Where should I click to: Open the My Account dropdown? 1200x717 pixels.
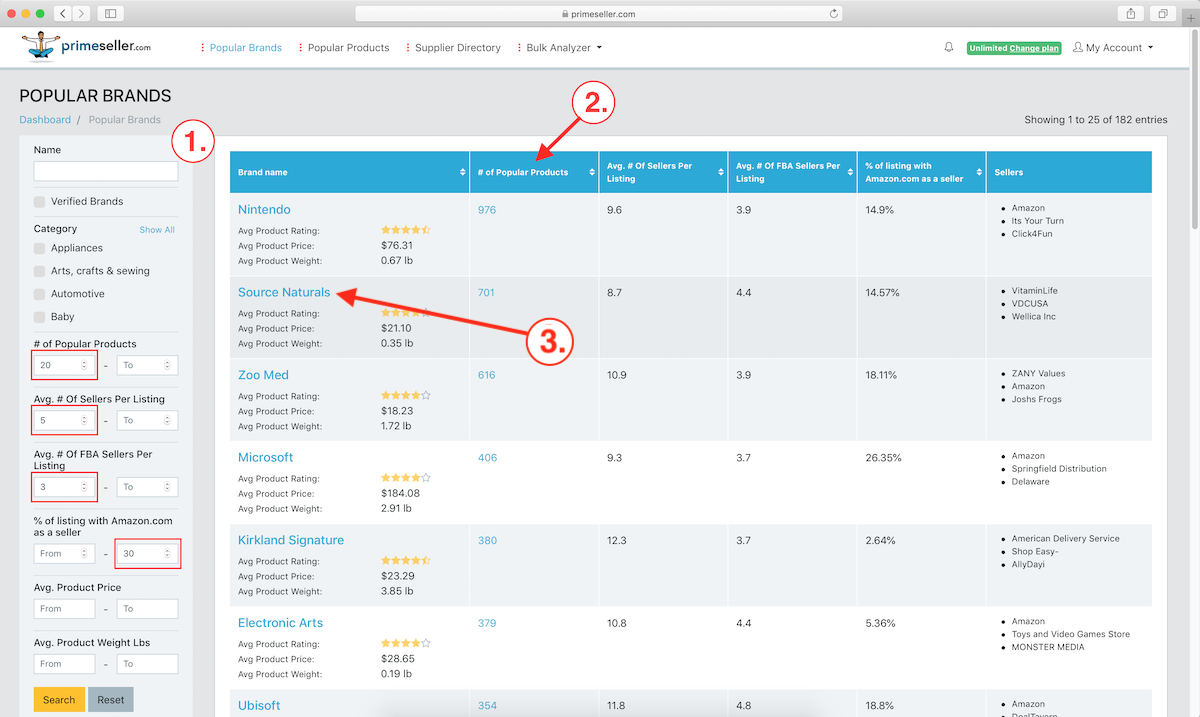pos(1113,47)
